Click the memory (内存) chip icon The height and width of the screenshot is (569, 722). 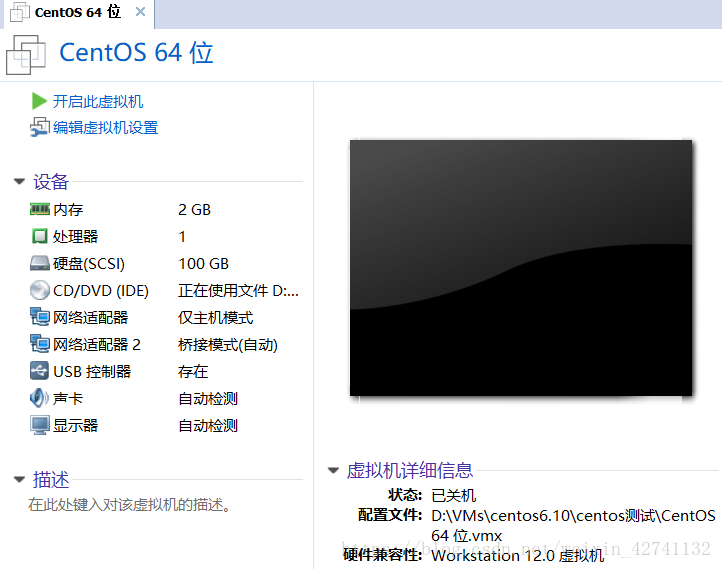40,209
